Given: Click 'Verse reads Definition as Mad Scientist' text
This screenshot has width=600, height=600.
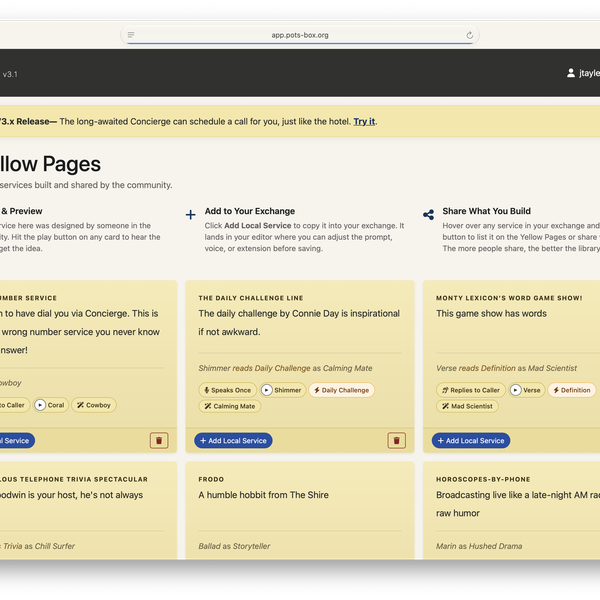Looking at the screenshot, I should coord(506,368).
